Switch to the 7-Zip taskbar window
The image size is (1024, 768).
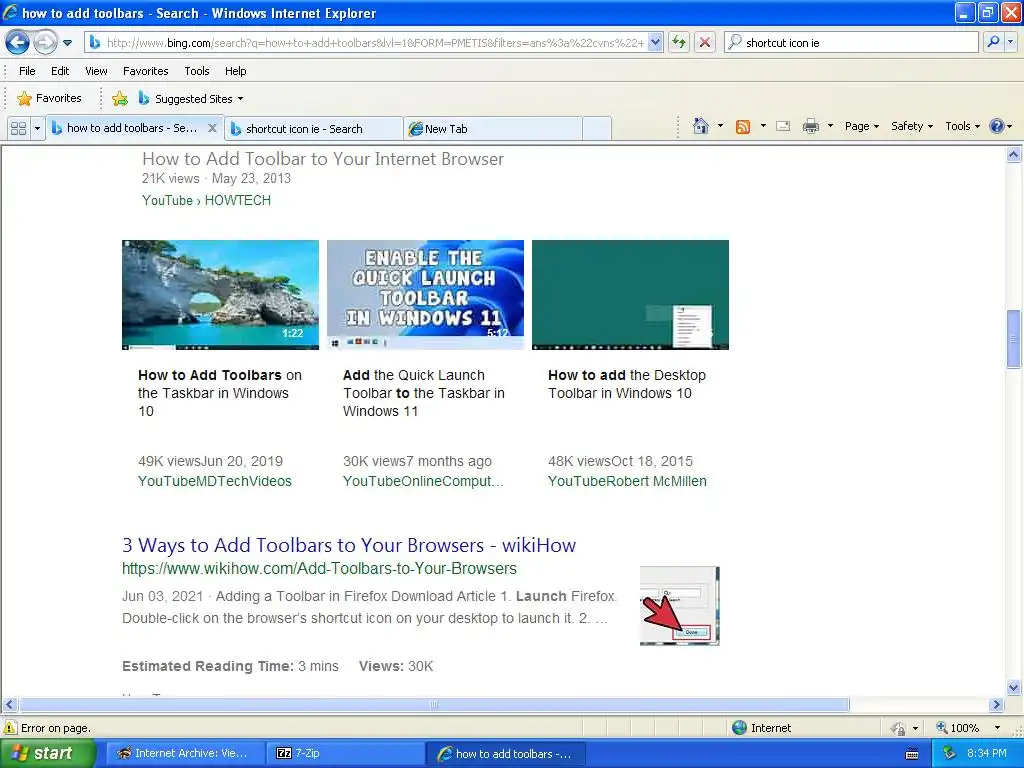[343, 754]
